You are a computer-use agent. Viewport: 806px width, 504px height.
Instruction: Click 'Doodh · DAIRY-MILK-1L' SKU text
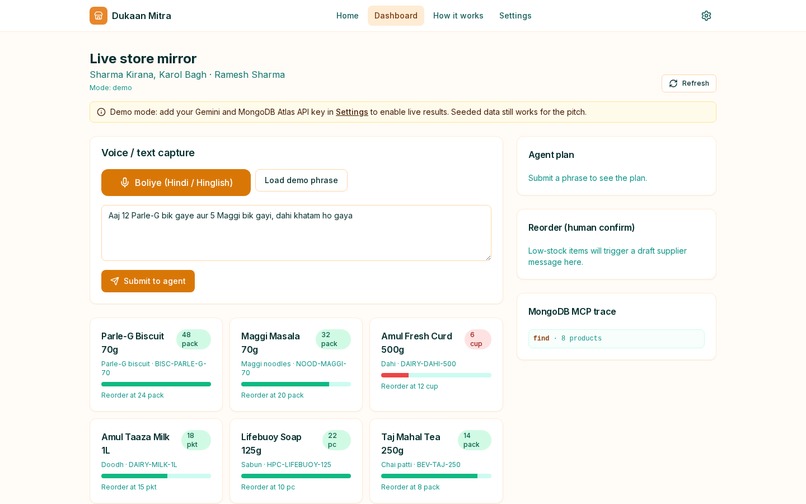[x=139, y=465]
